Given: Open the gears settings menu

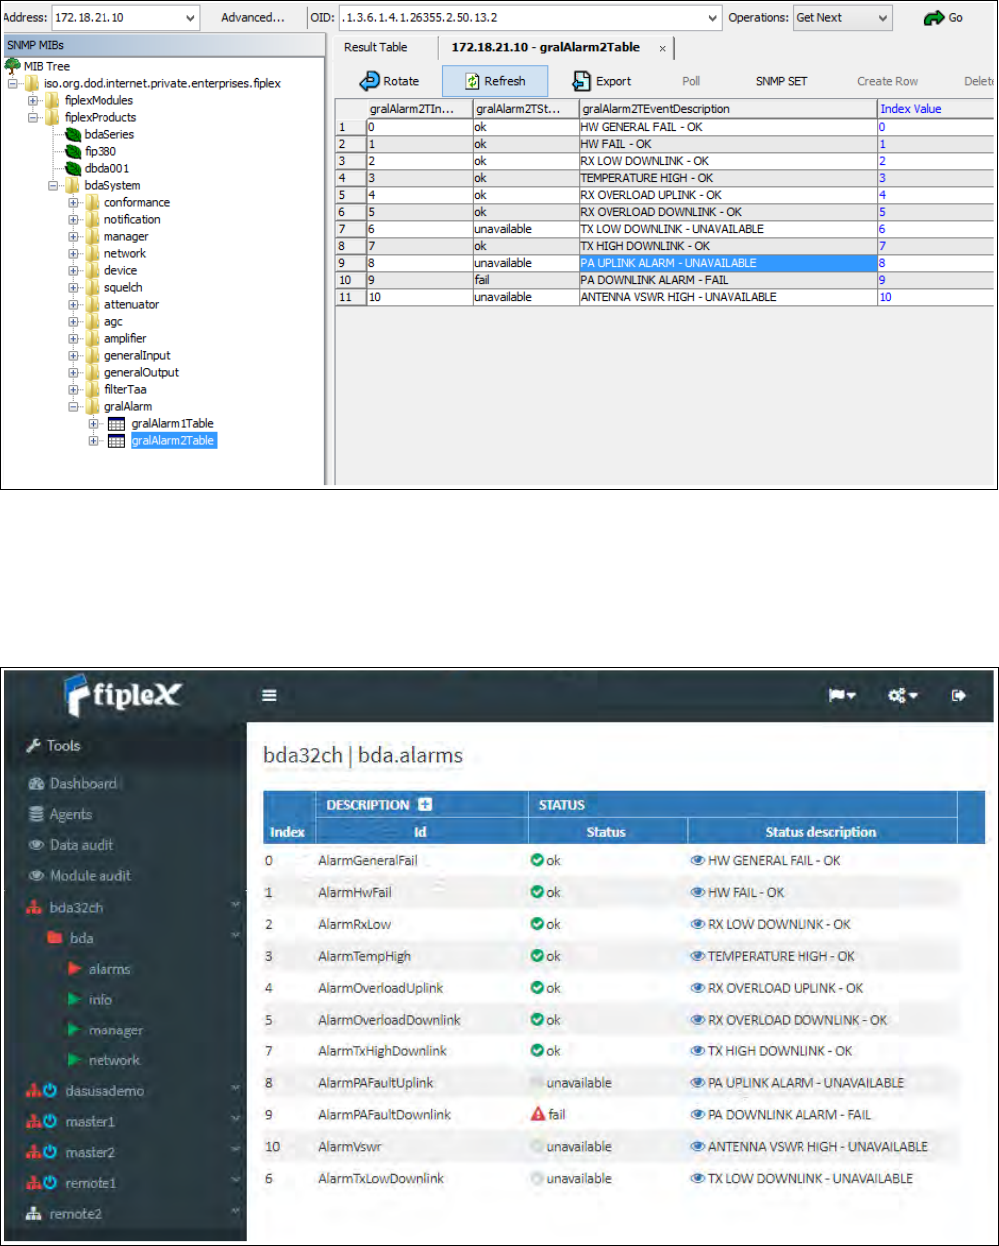Looking at the screenshot, I should click(902, 695).
